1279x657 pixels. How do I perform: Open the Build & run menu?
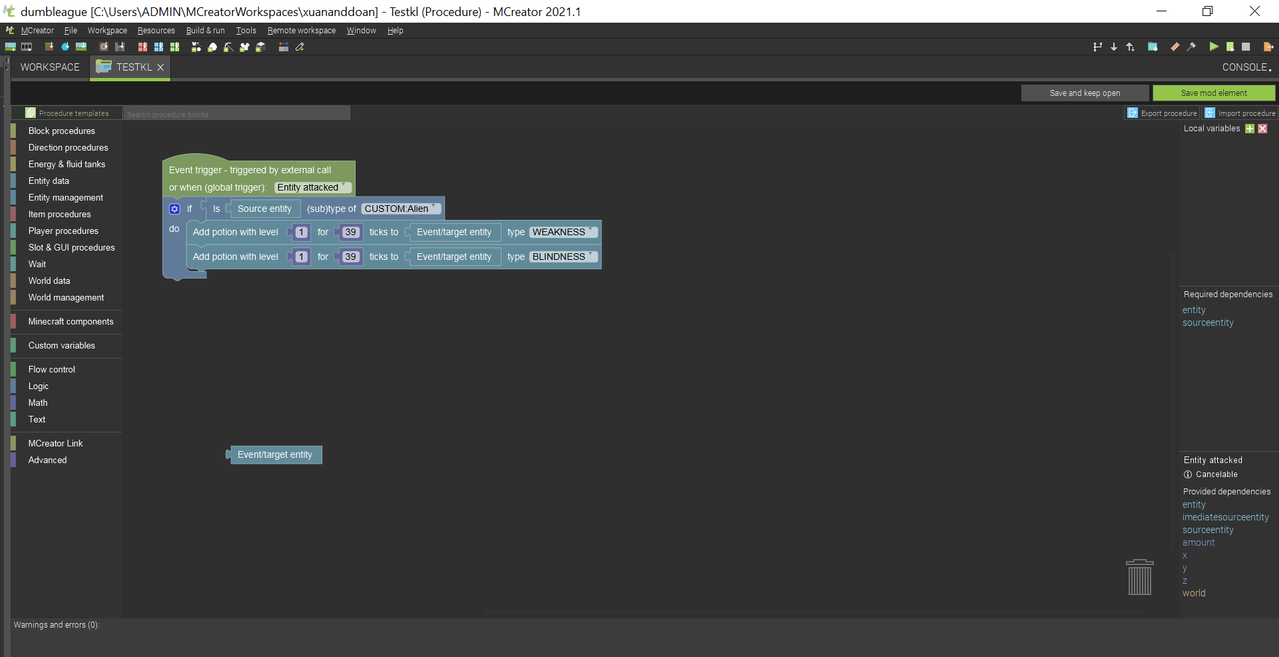tap(205, 31)
